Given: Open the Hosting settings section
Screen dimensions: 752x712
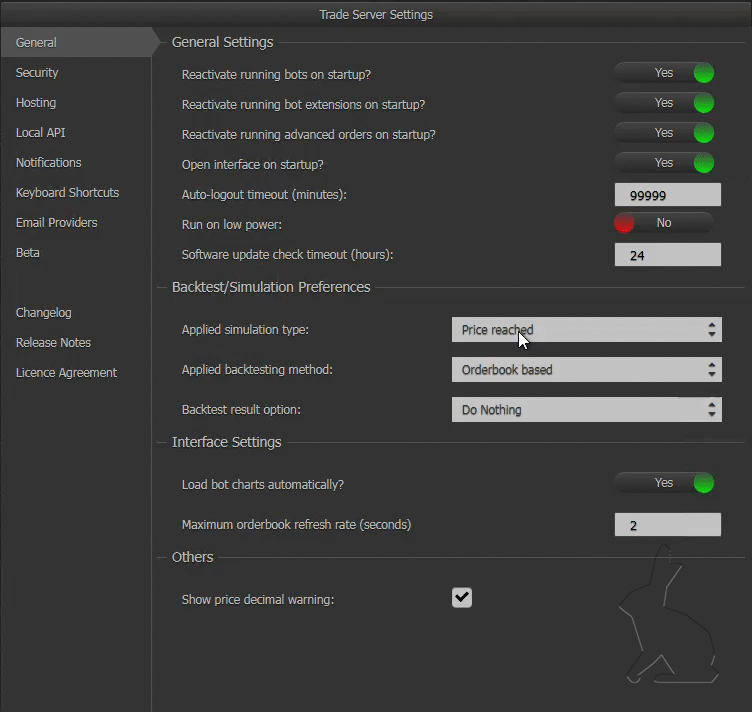Looking at the screenshot, I should pos(36,103).
